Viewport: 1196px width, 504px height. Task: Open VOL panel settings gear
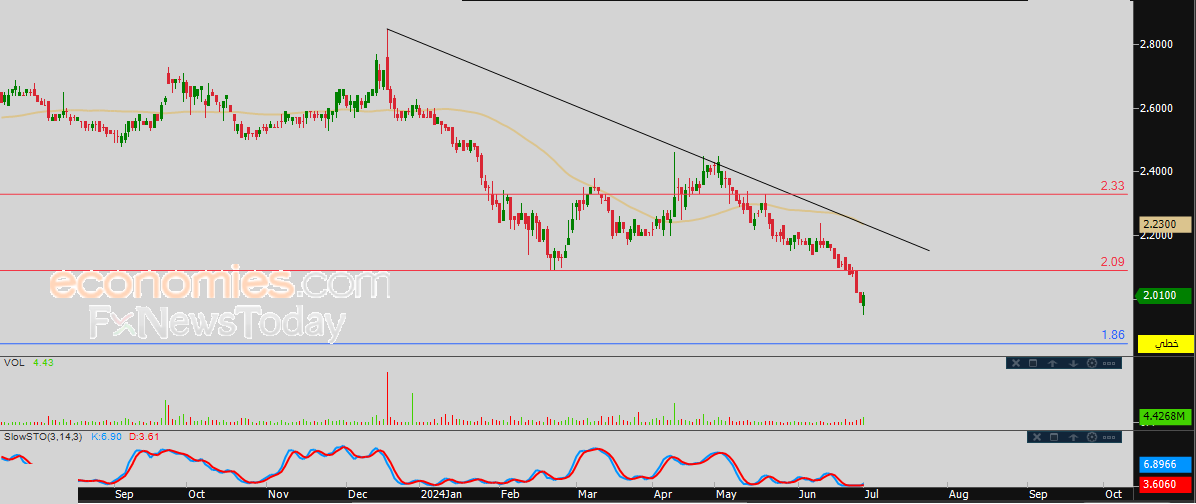pos(1092,363)
